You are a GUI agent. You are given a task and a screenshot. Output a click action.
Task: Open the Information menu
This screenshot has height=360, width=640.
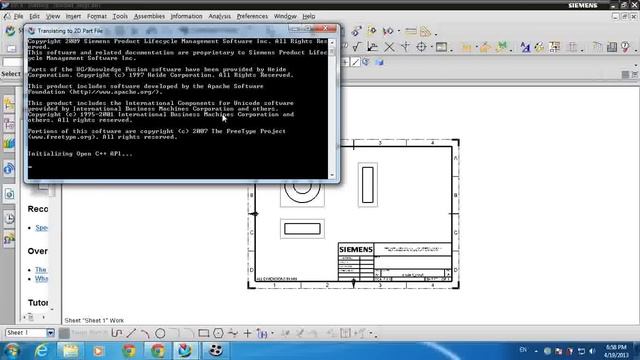(x=187, y=16)
